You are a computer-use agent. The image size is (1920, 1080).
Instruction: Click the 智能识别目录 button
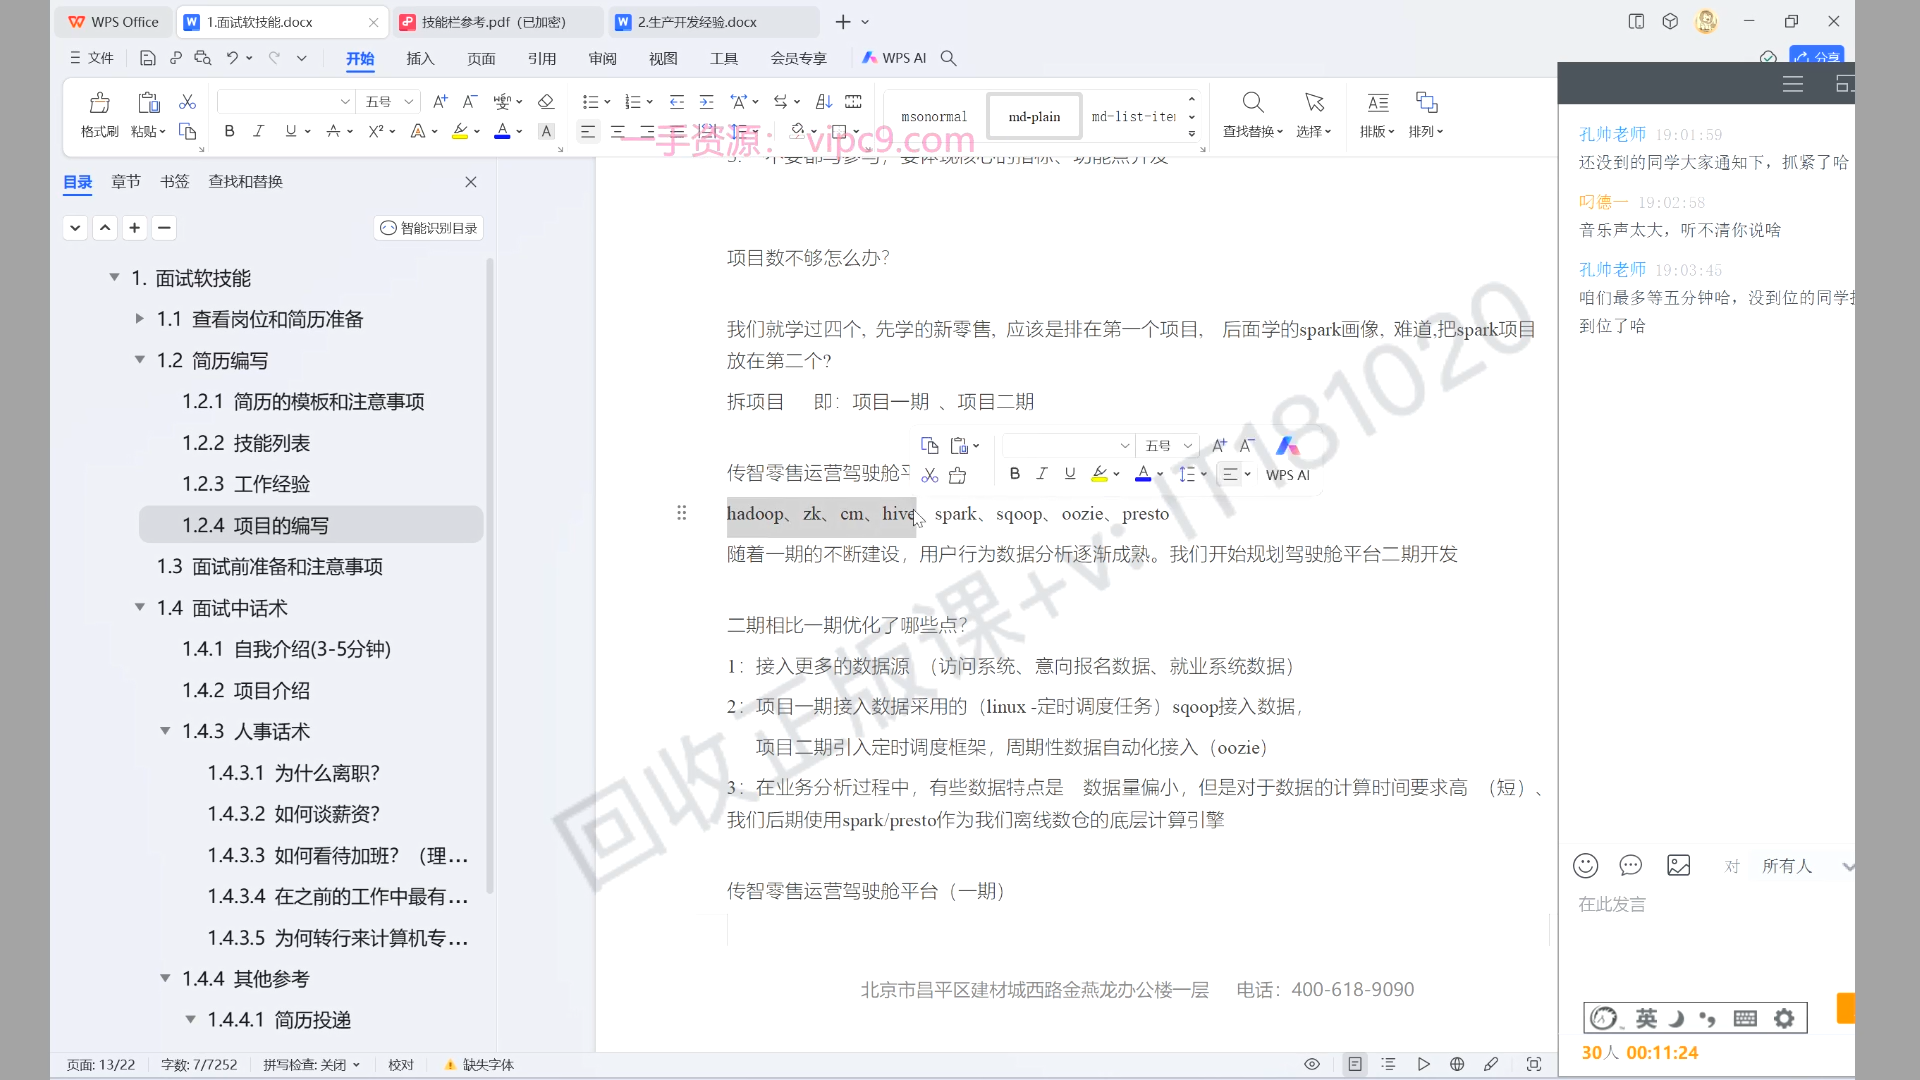(429, 228)
